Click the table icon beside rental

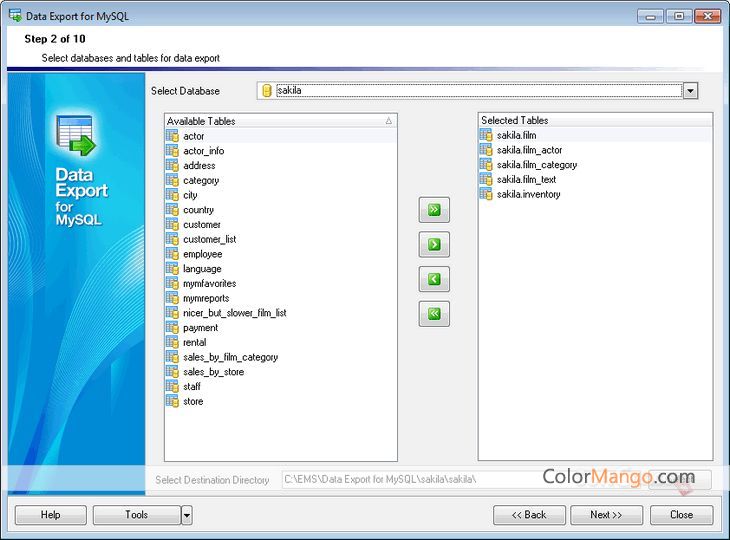coord(172,342)
